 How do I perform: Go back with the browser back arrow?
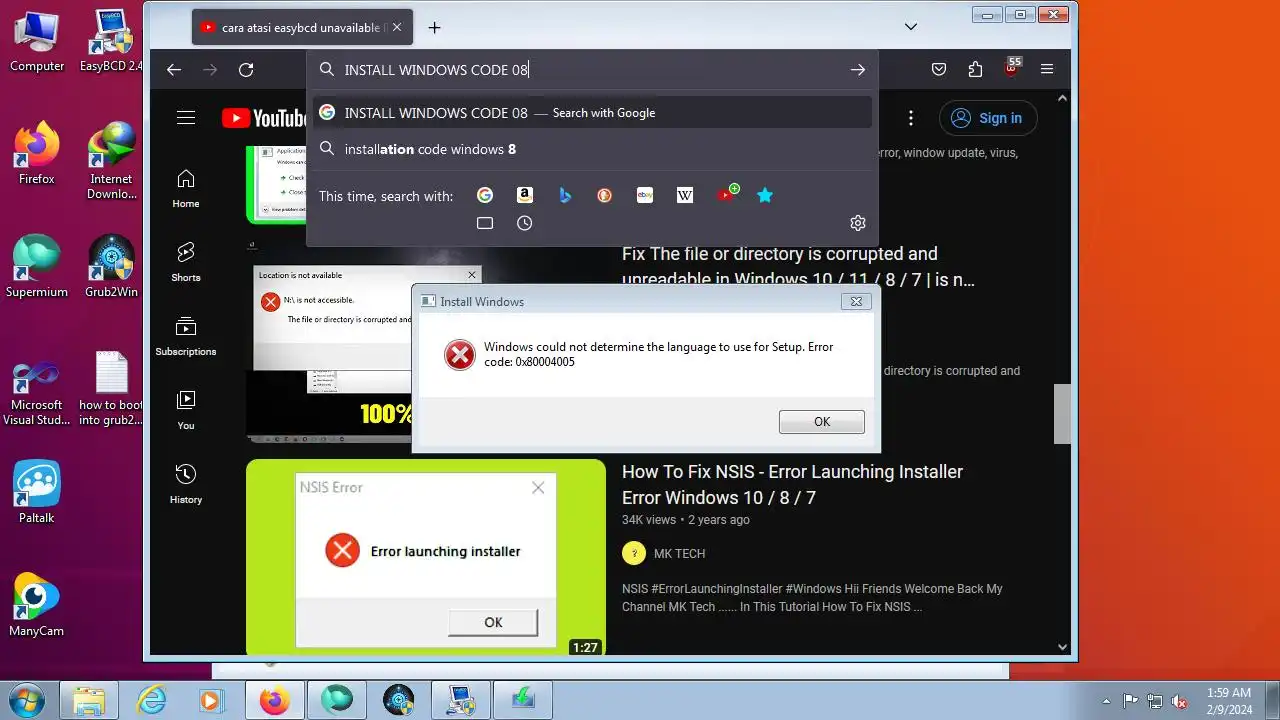(x=174, y=70)
